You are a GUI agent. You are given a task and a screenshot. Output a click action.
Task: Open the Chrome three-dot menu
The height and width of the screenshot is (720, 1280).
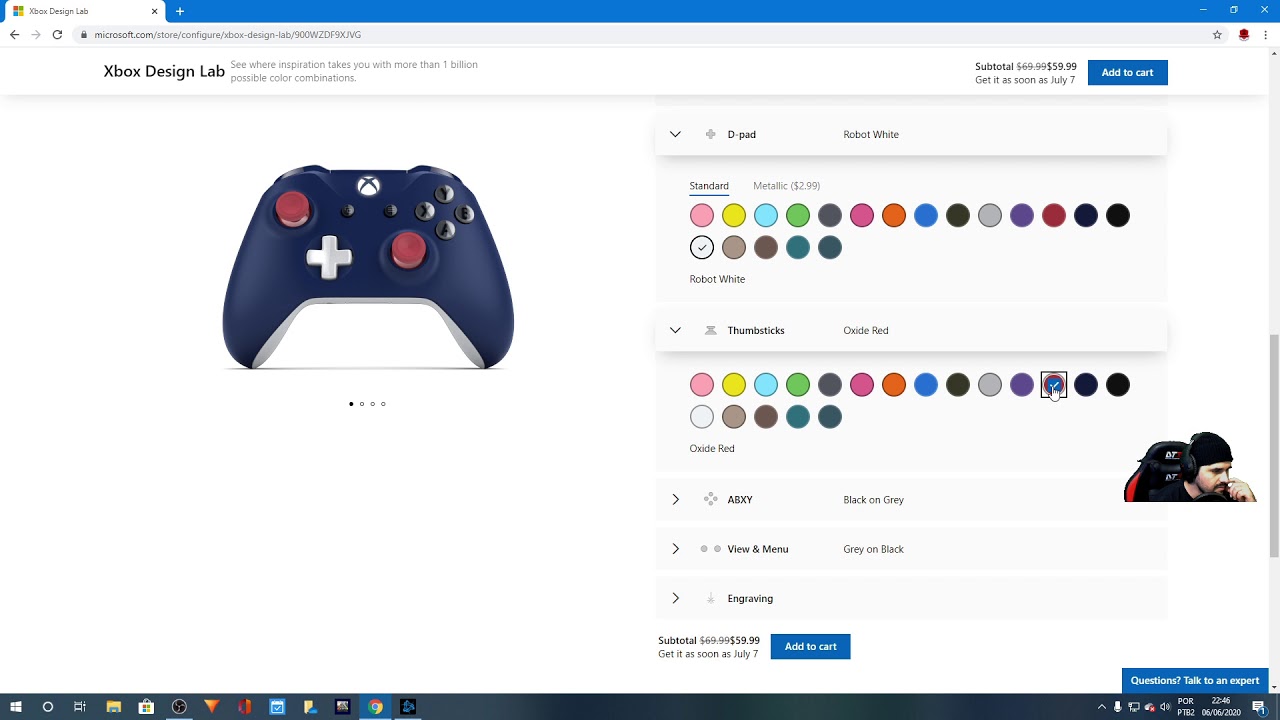1266,34
